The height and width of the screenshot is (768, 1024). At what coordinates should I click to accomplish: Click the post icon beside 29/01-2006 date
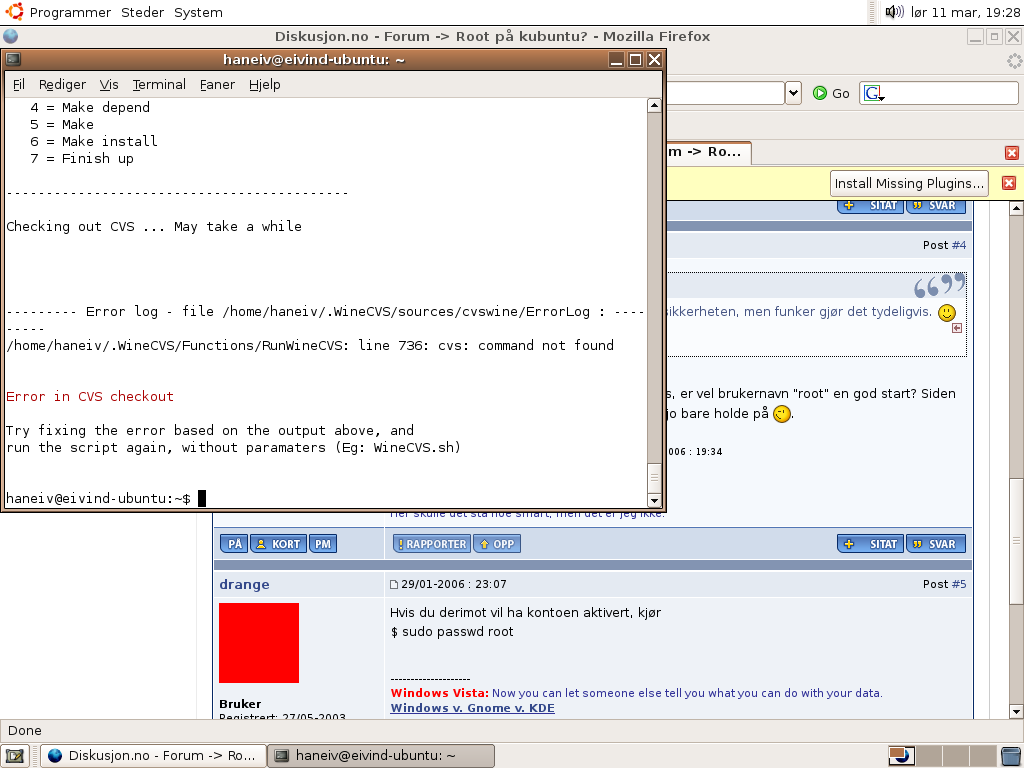pos(394,584)
